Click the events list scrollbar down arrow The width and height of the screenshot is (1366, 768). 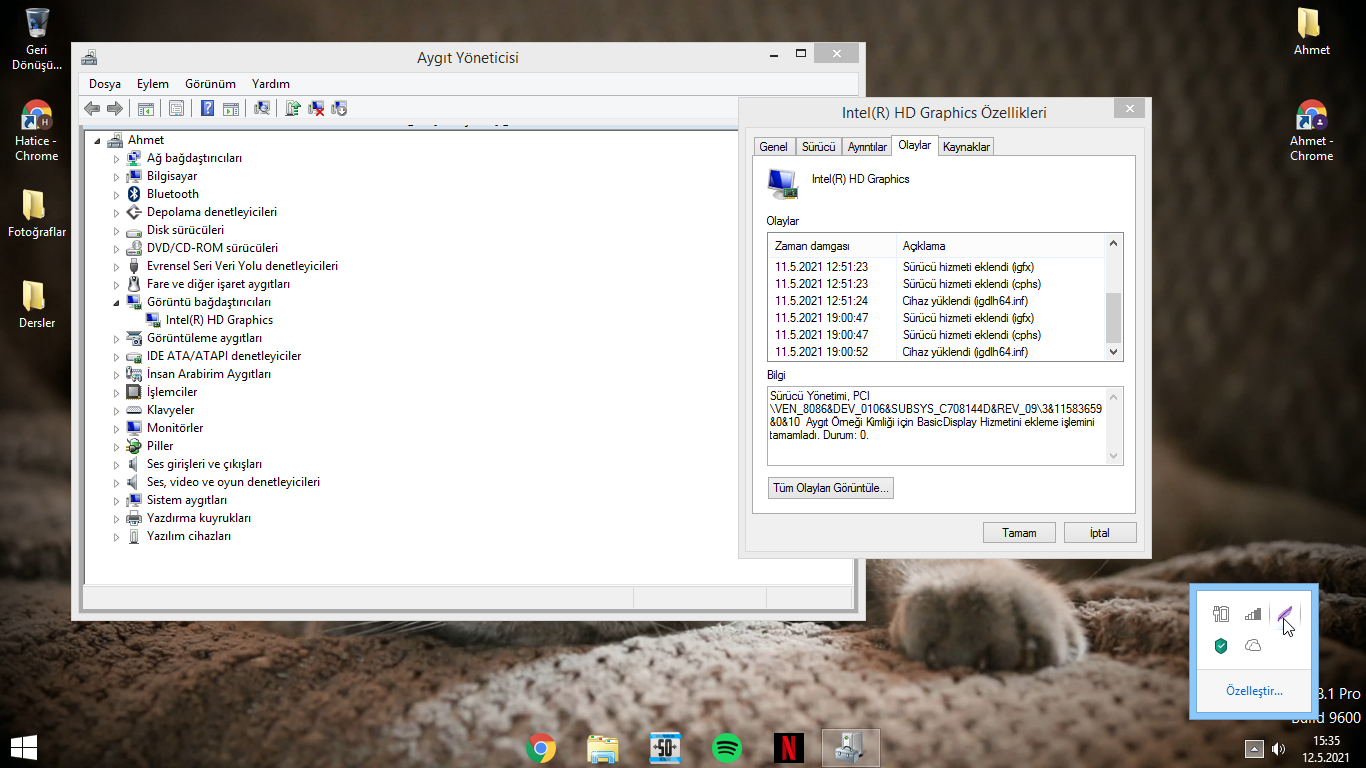click(x=1114, y=352)
